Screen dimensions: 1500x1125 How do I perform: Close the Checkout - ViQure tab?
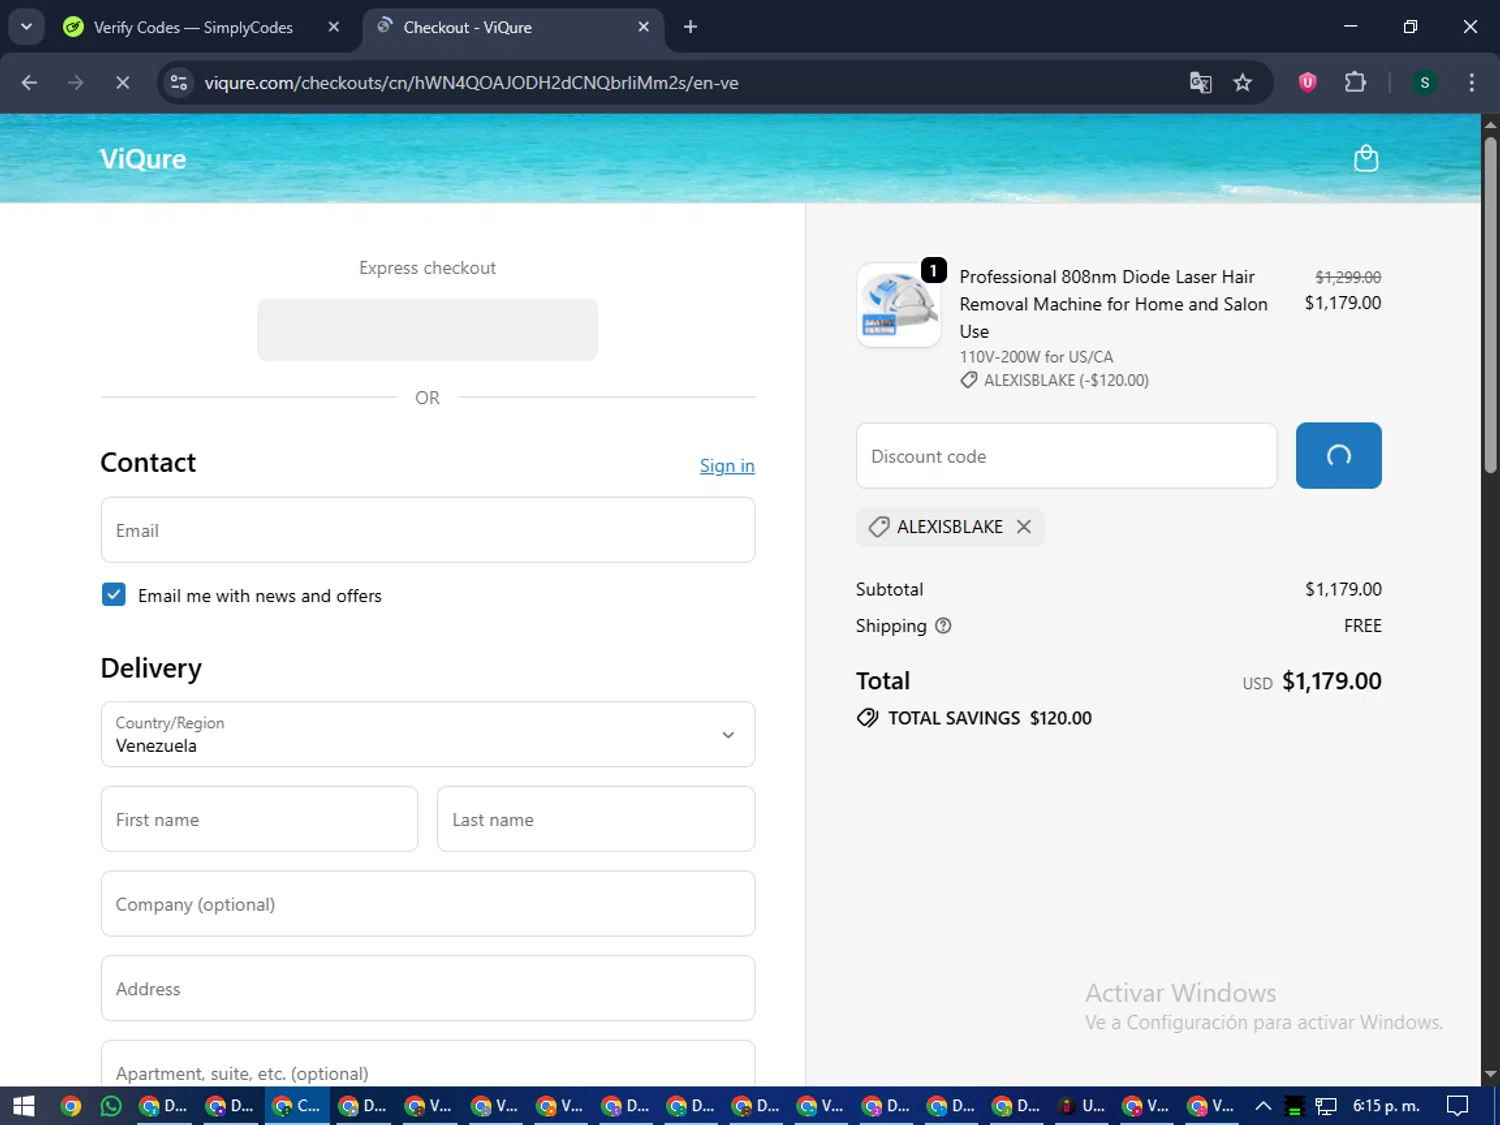click(644, 27)
